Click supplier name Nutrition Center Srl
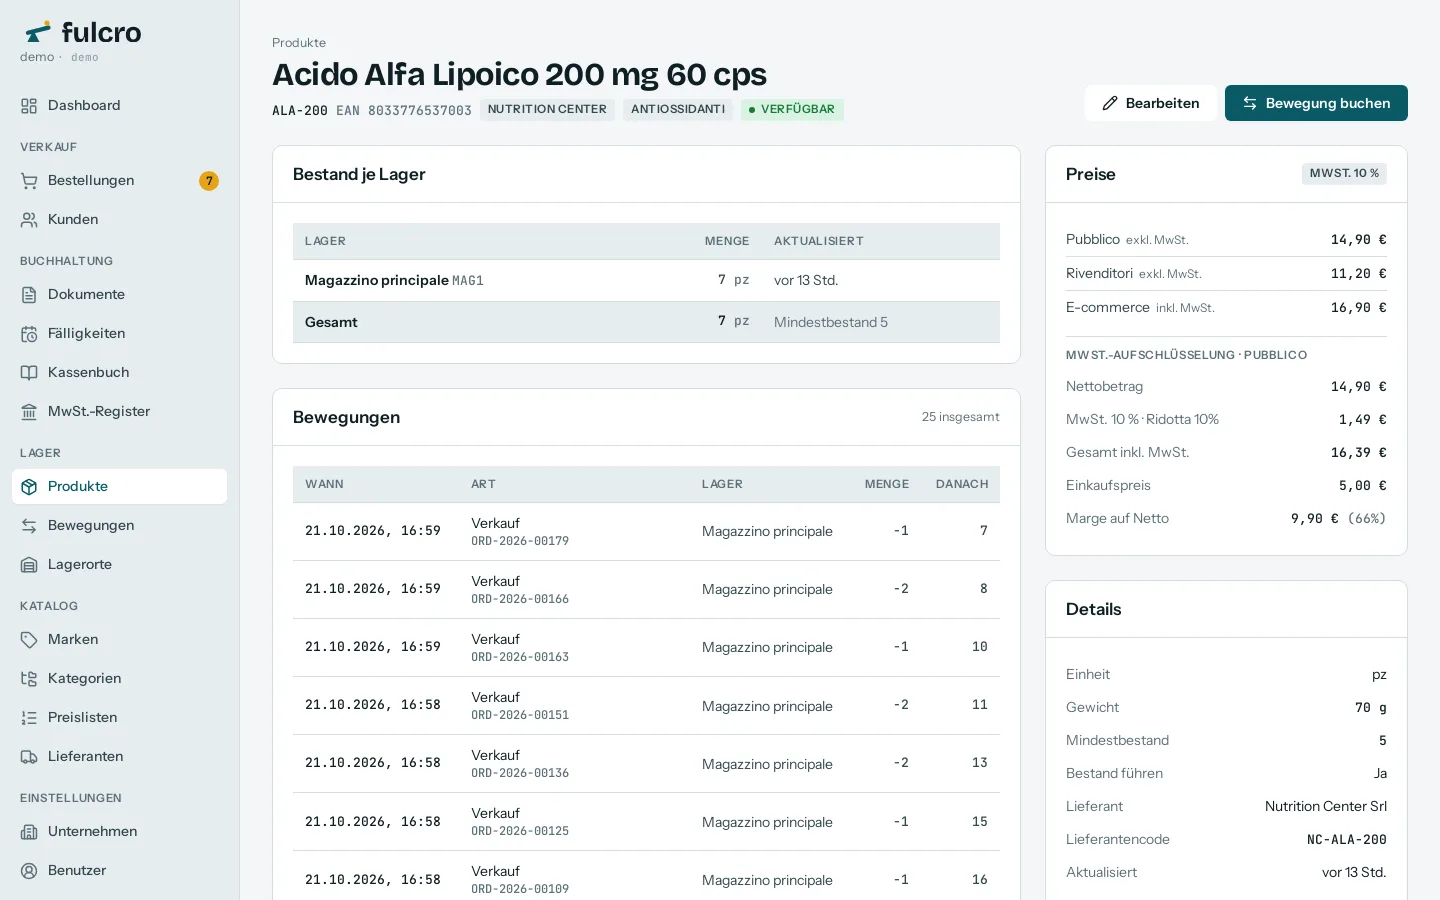The image size is (1440, 900). 1326,807
